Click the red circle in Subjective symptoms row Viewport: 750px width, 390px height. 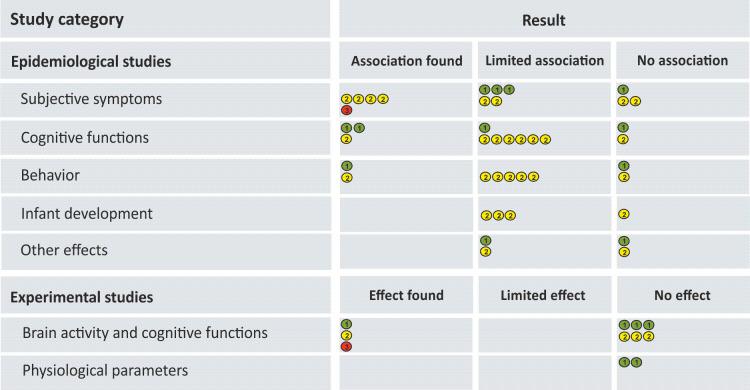(x=346, y=111)
